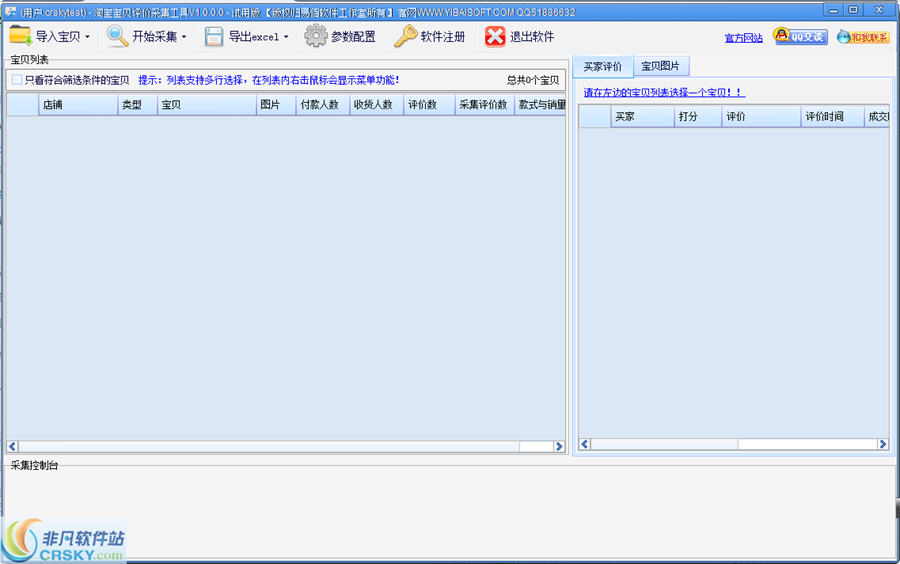The width and height of the screenshot is (900, 564).
Task: Click left arrow of reviews scrollbar
Action: [584, 444]
